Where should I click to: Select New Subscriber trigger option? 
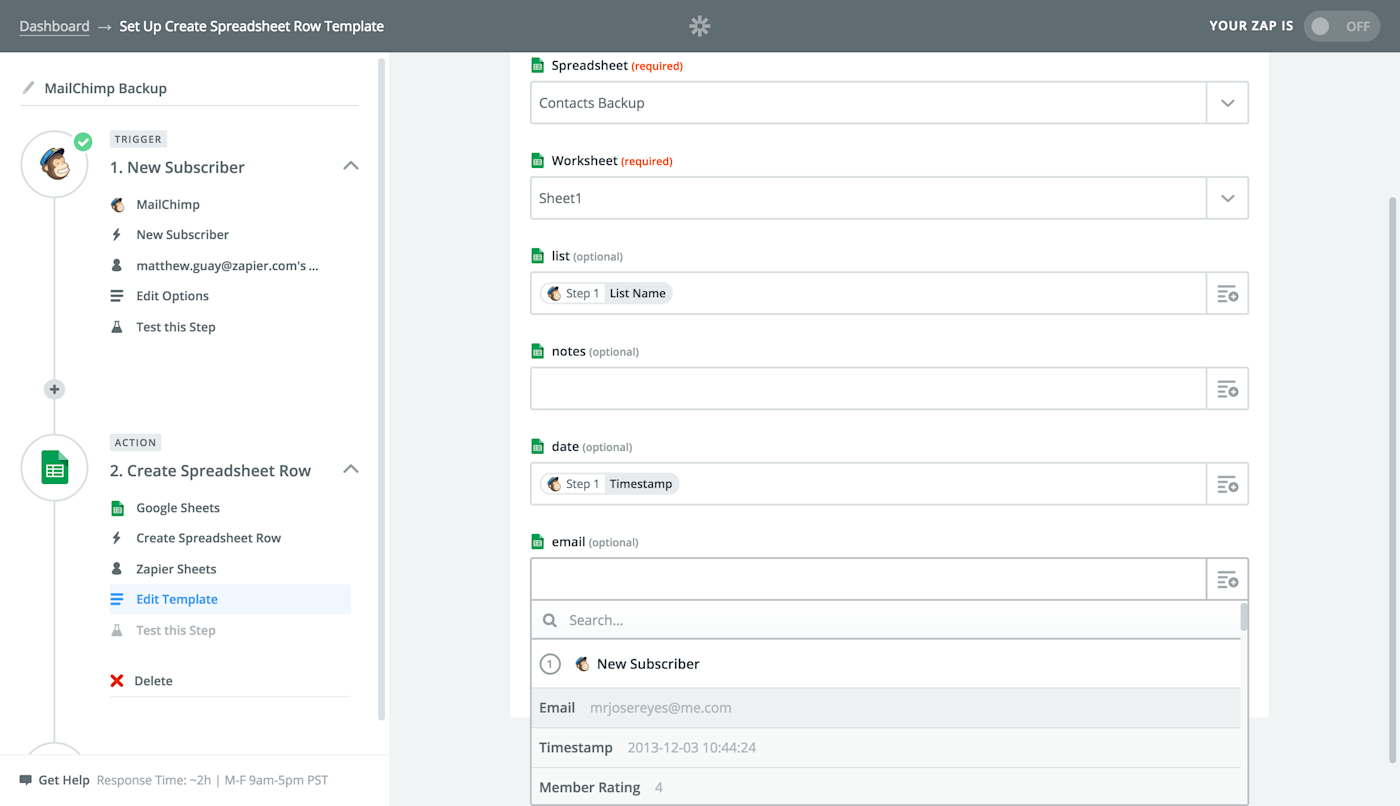[x=183, y=234]
